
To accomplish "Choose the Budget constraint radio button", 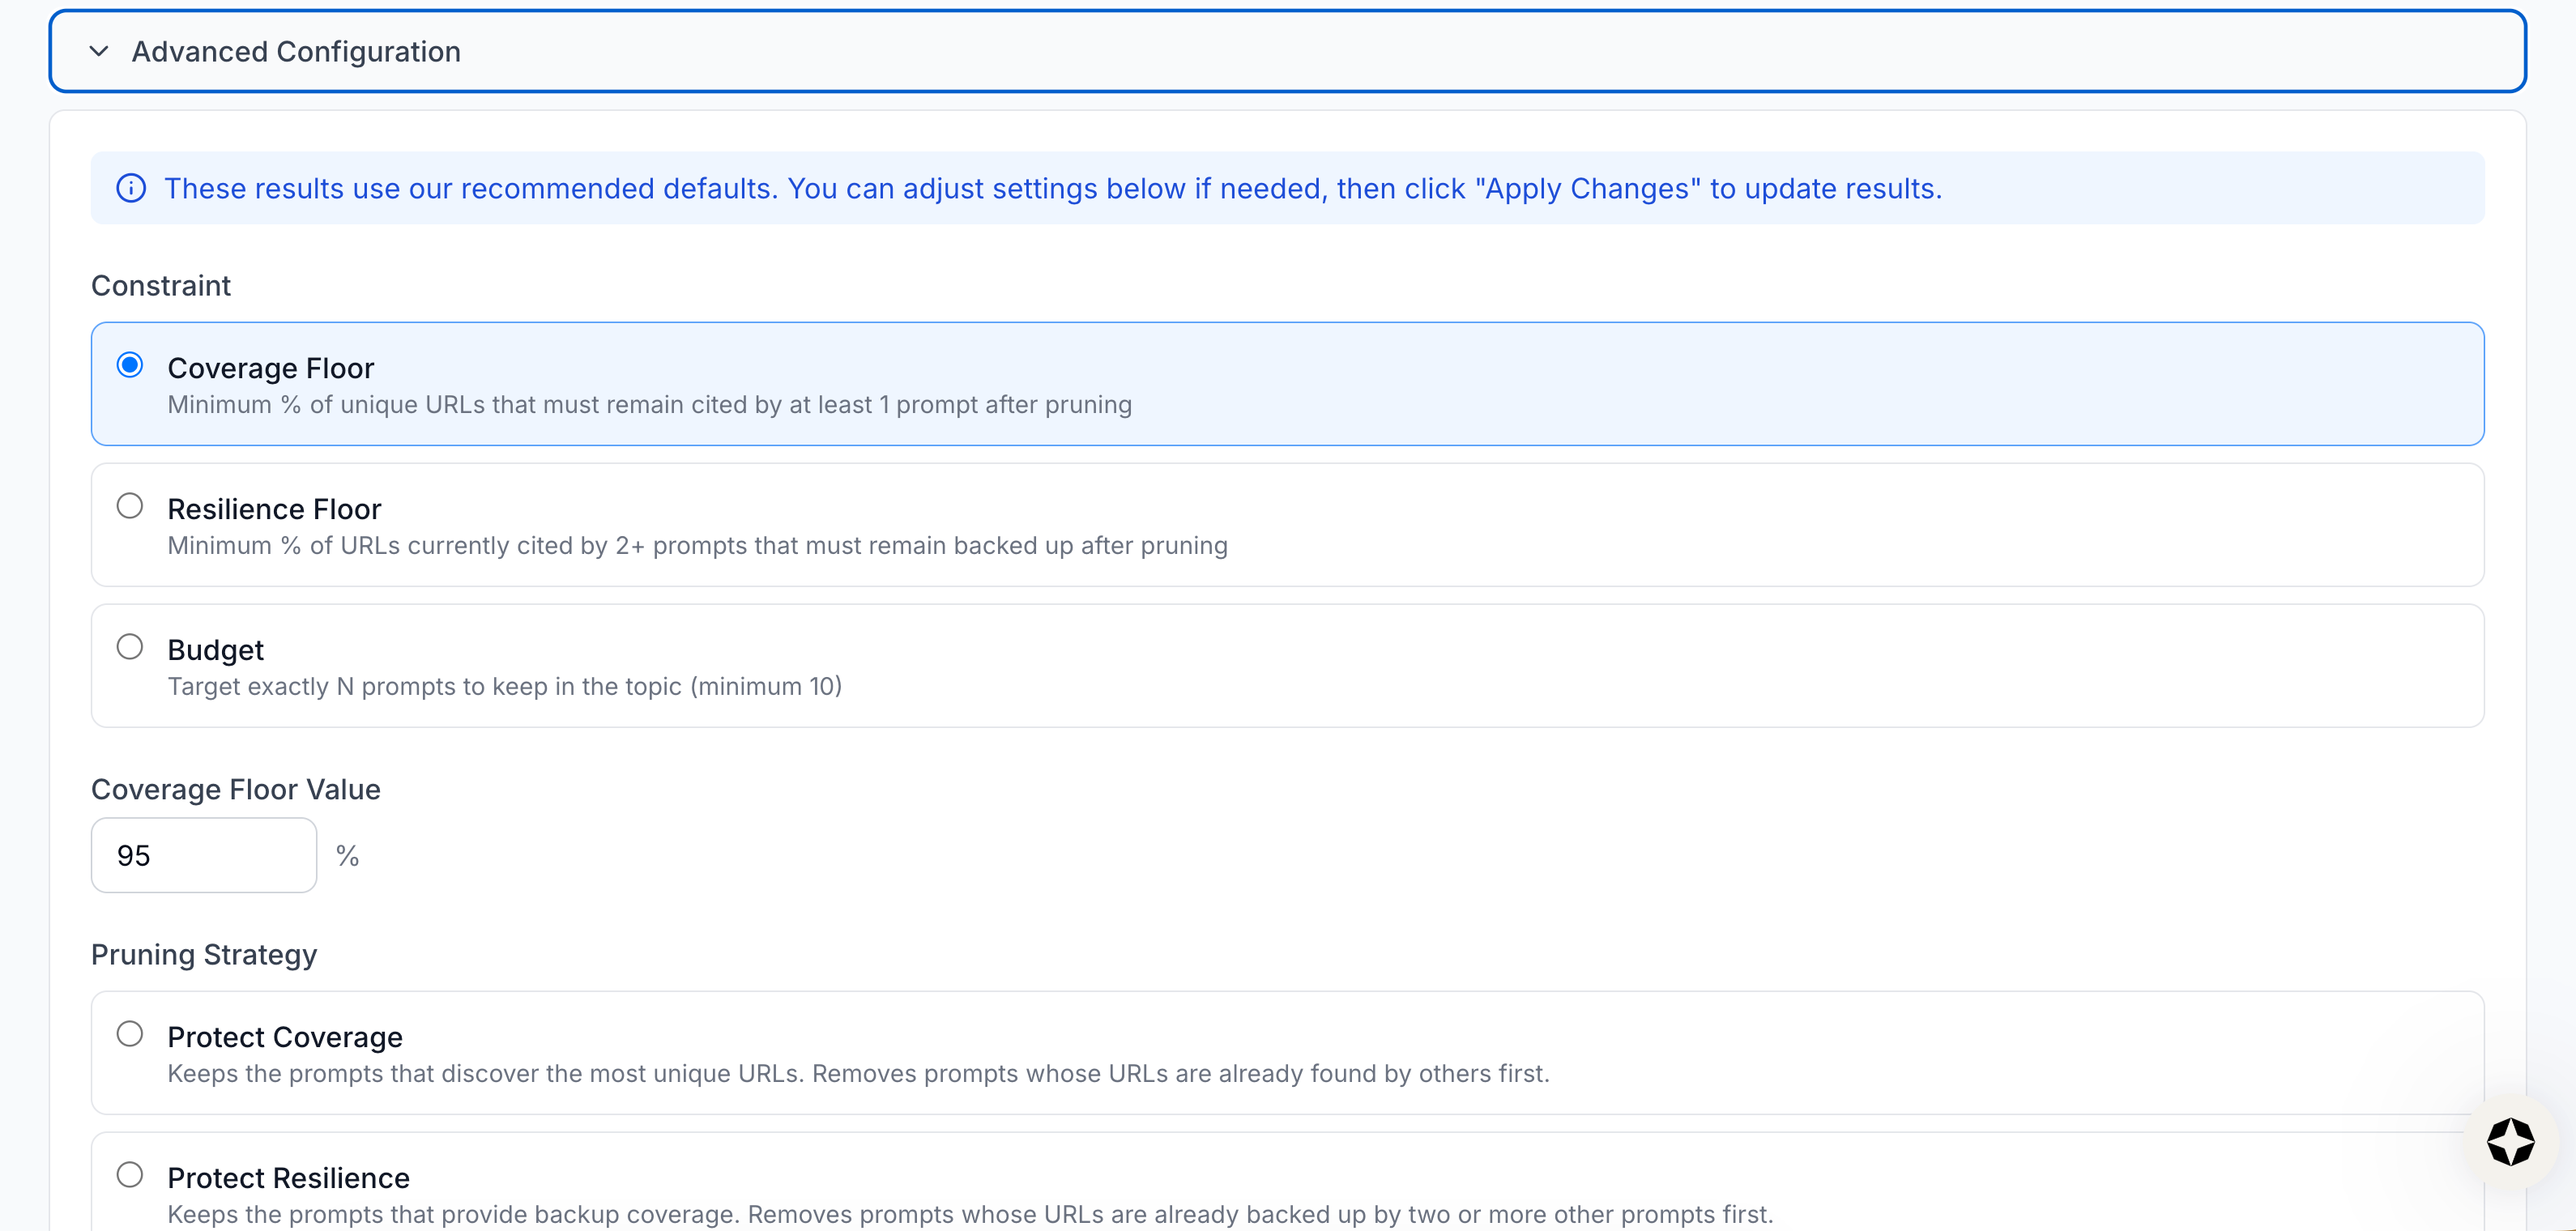I will click(x=130, y=647).
